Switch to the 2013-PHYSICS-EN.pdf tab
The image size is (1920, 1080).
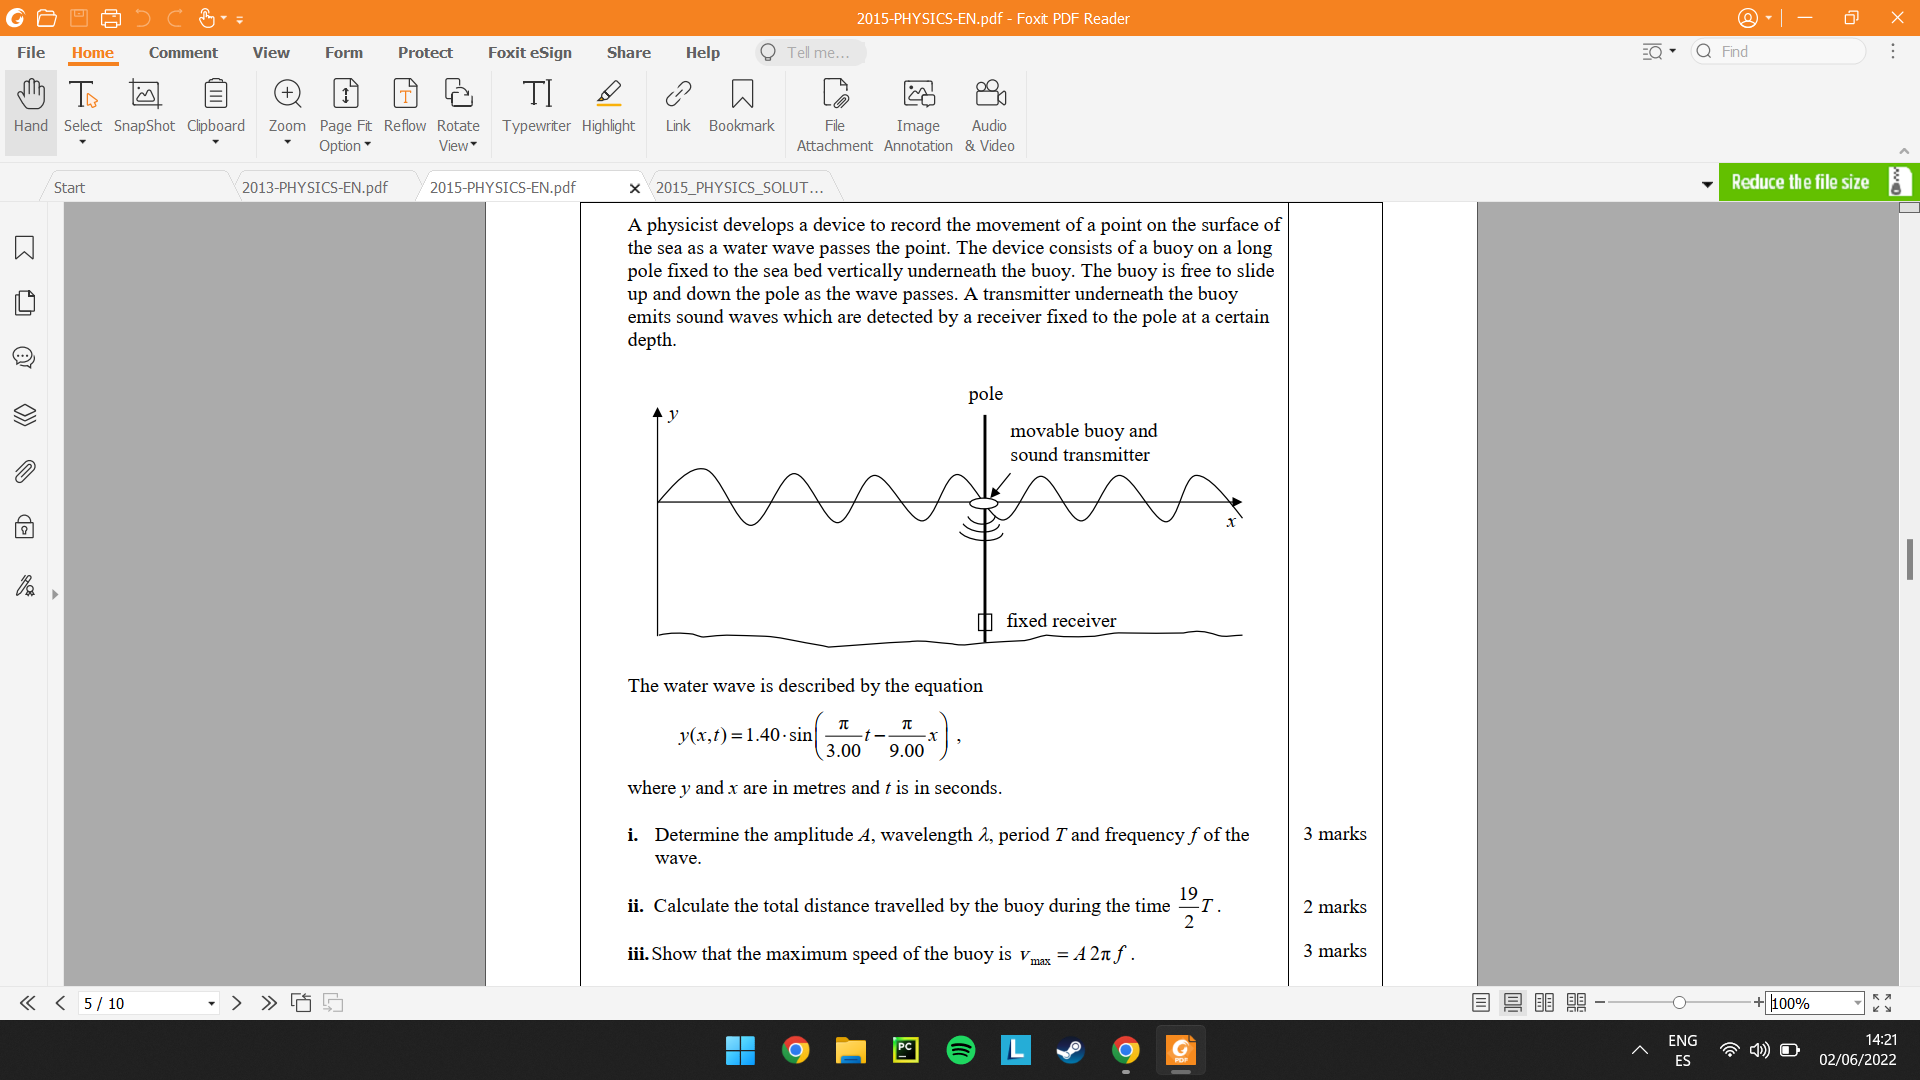point(314,186)
